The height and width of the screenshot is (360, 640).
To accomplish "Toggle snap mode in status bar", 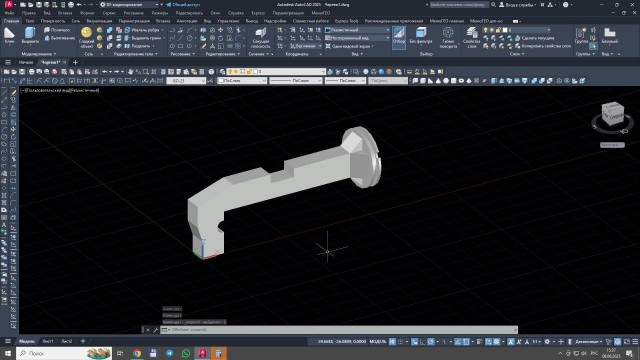I will click(x=400, y=342).
